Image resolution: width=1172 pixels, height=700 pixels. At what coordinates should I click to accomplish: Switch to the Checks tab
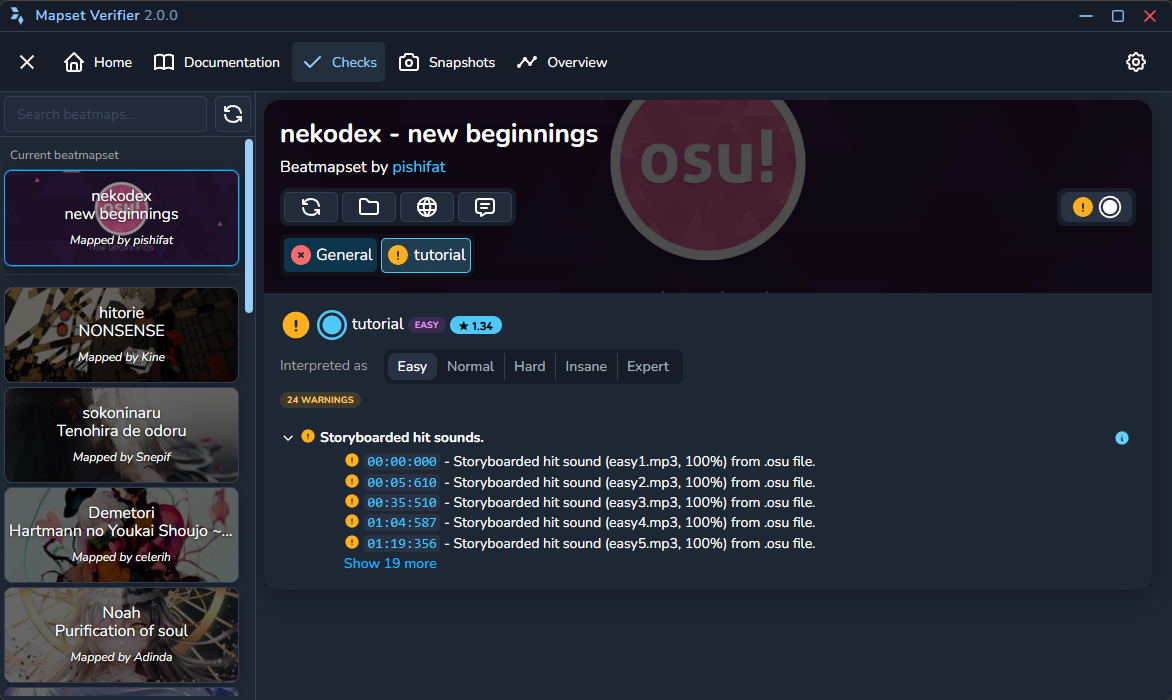tap(339, 62)
